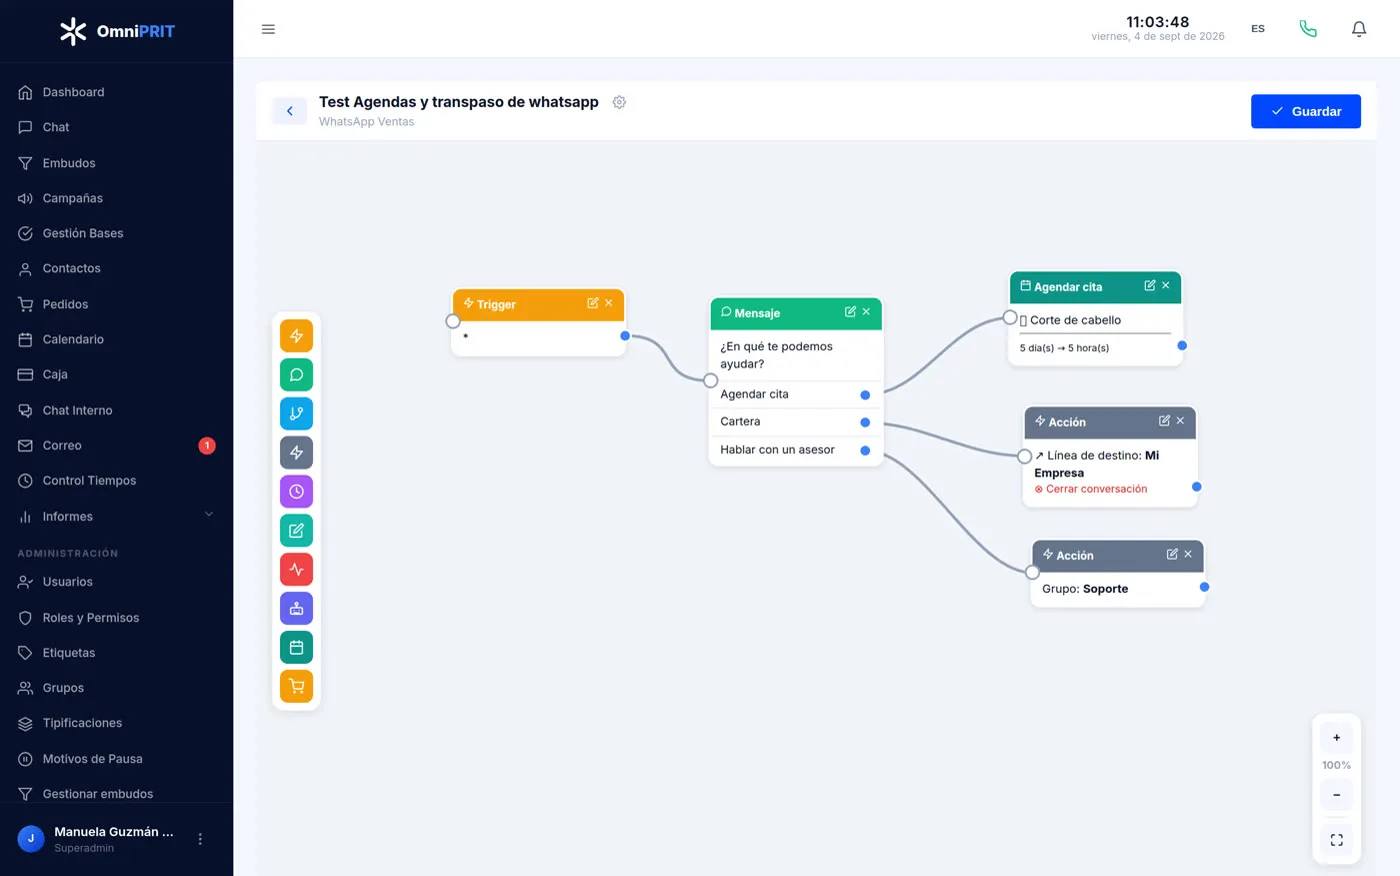Select the Agendar cita option output port

click(865, 395)
